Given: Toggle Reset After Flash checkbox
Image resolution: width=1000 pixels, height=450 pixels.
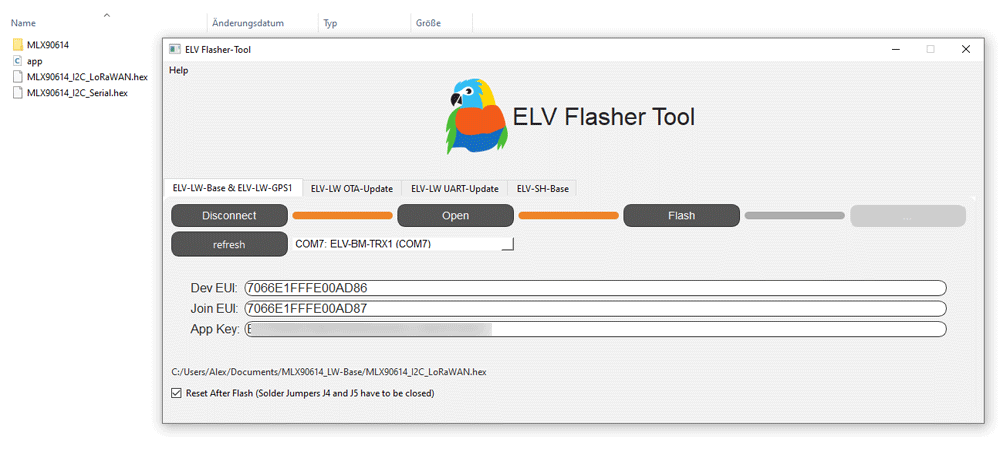Looking at the screenshot, I should tap(177, 393).
